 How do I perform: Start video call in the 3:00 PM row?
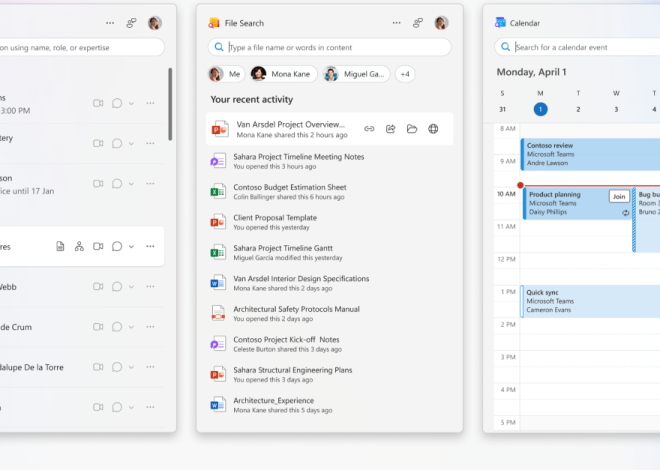(x=98, y=103)
